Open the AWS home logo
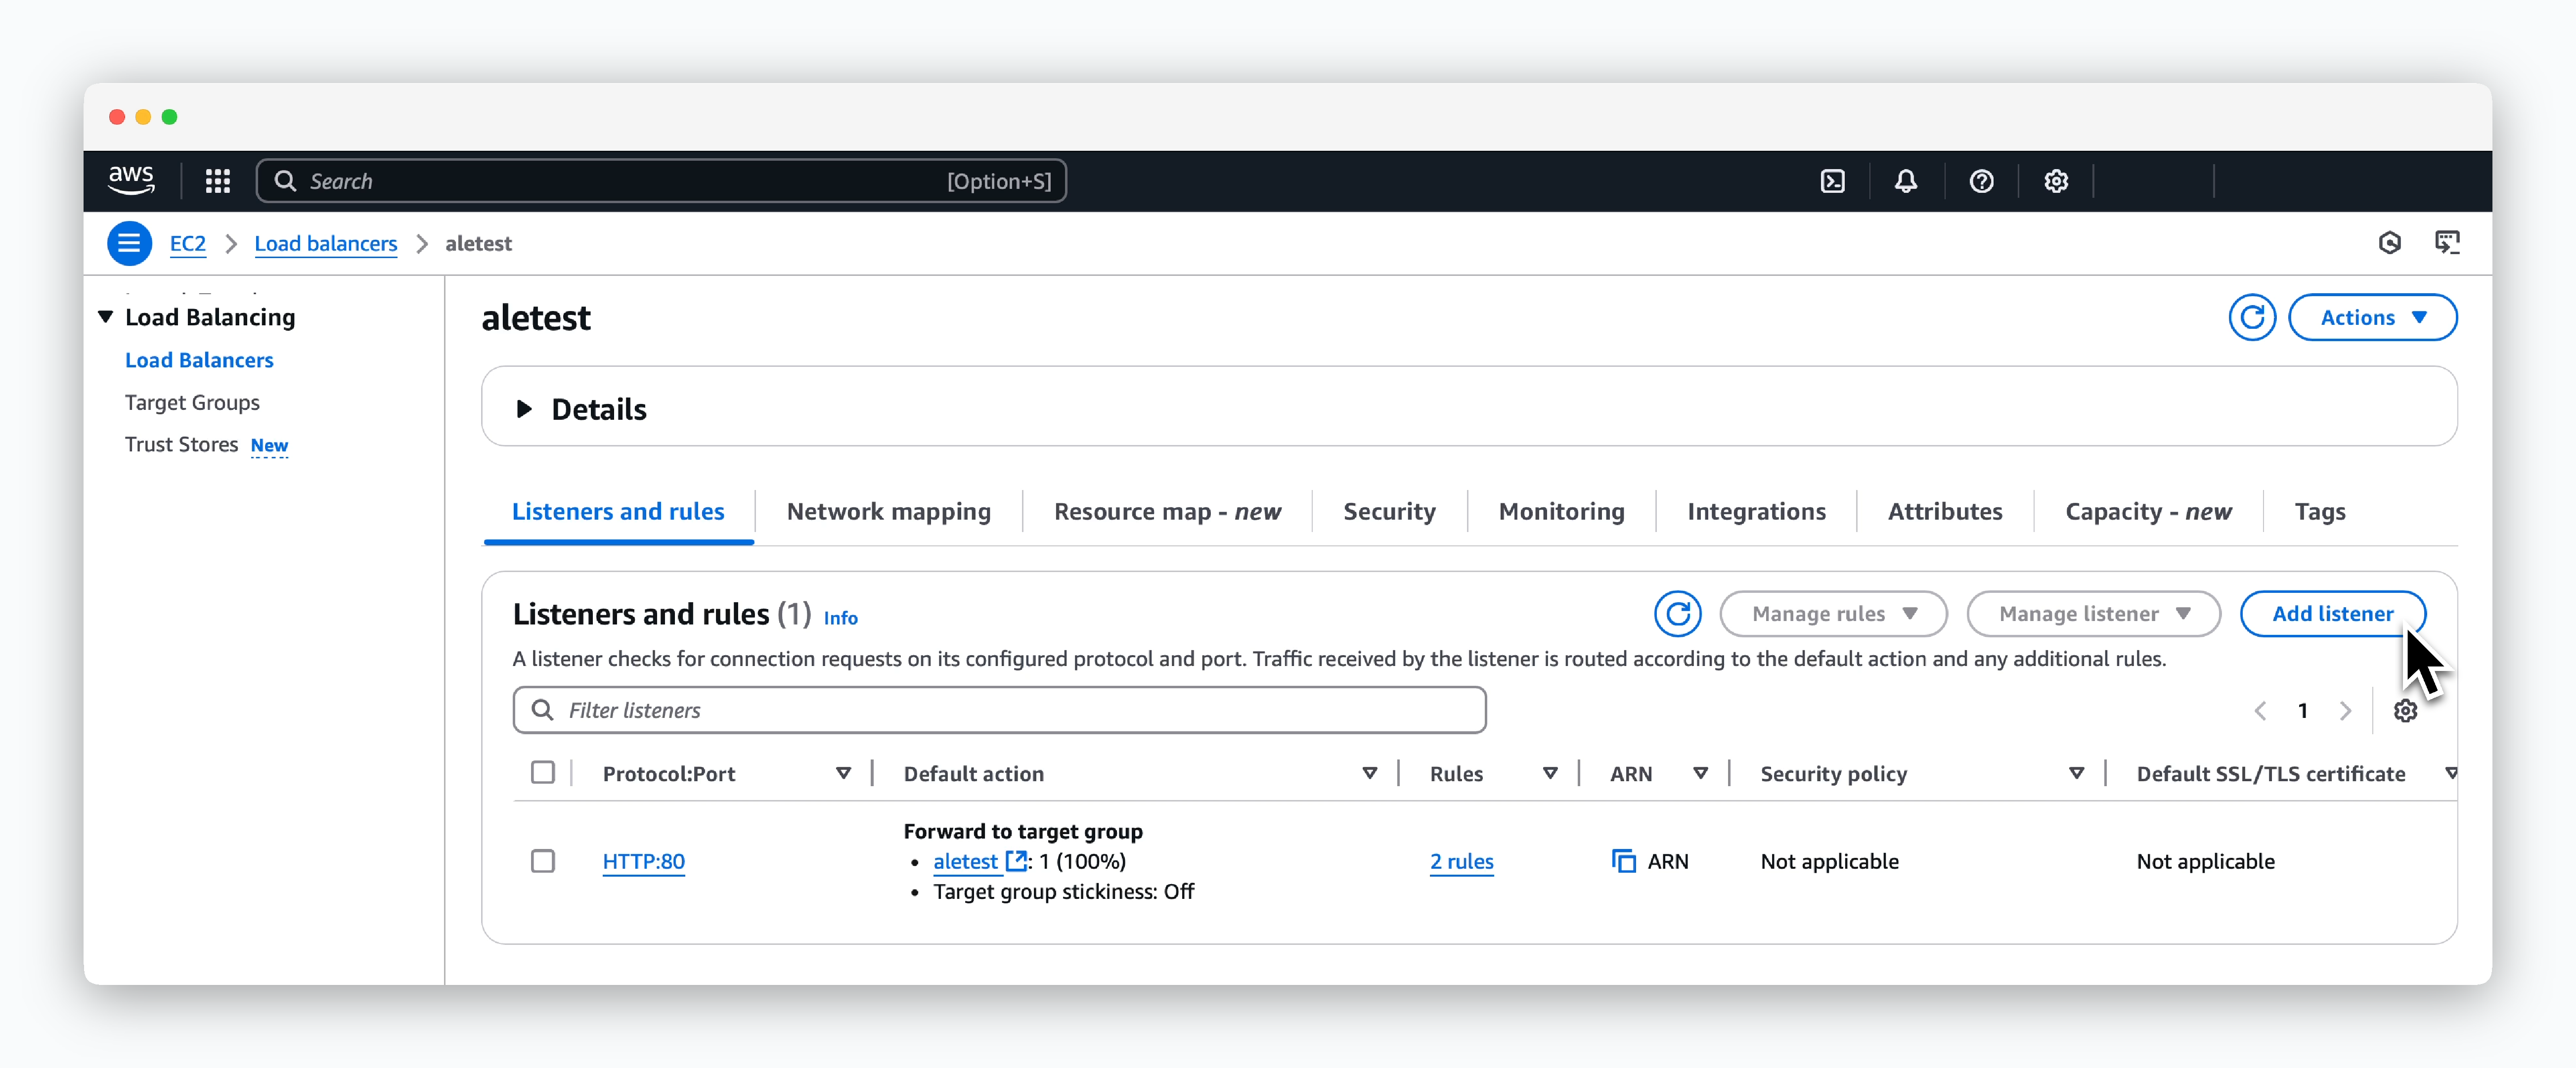 tap(131, 181)
